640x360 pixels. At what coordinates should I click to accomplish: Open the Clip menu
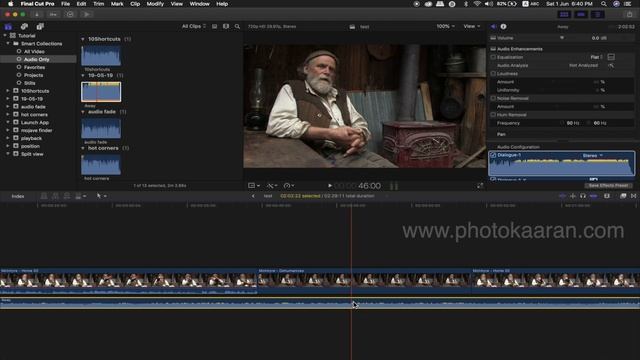pos(135,4)
